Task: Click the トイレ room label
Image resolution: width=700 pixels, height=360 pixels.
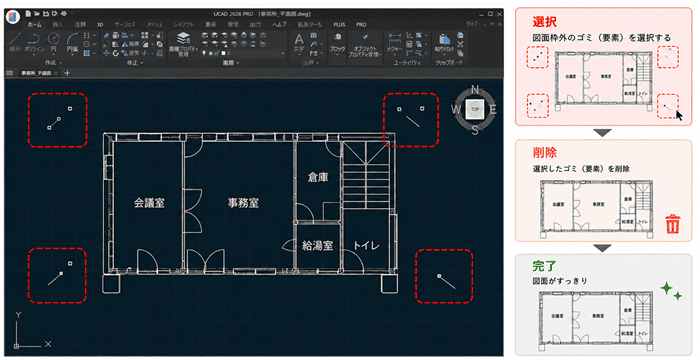Action: [366, 245]
